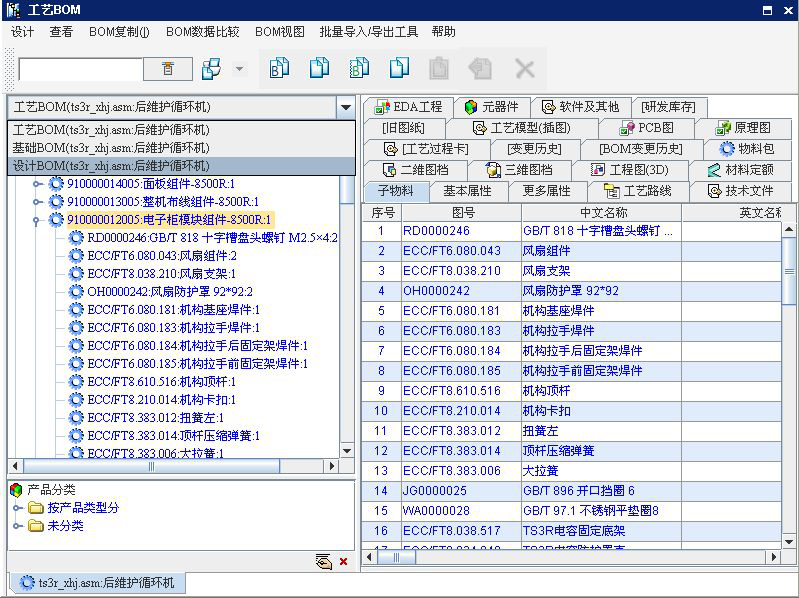Viewport: 799px width, 598px height.
Task: Click the blue B document copy icon
Action: point(279,68)
